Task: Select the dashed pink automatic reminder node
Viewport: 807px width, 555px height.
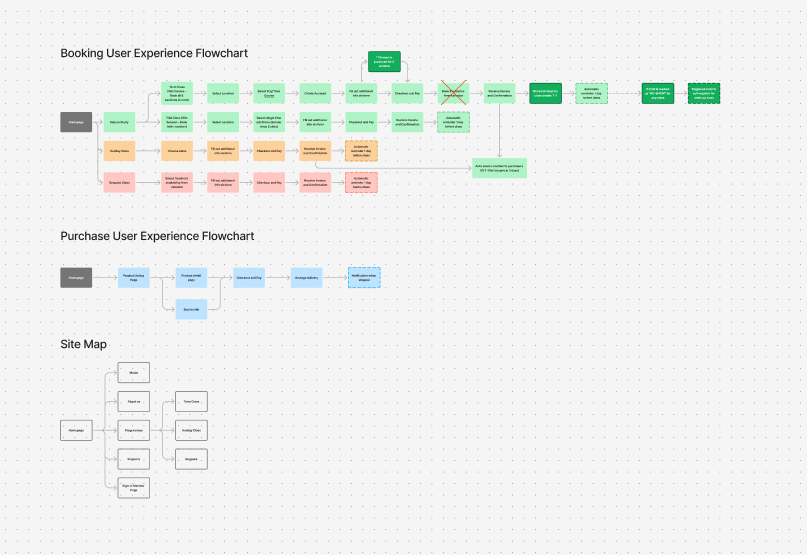Action: 361,182
